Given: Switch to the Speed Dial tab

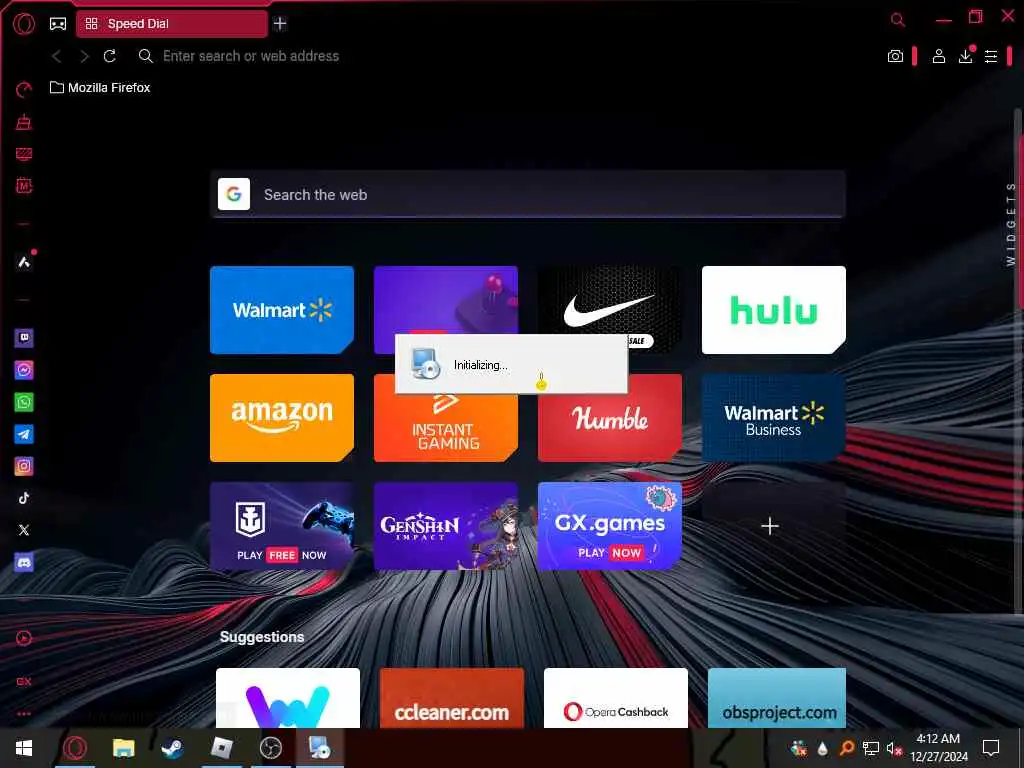Looking at the screenshot, I should click(172, 24).
